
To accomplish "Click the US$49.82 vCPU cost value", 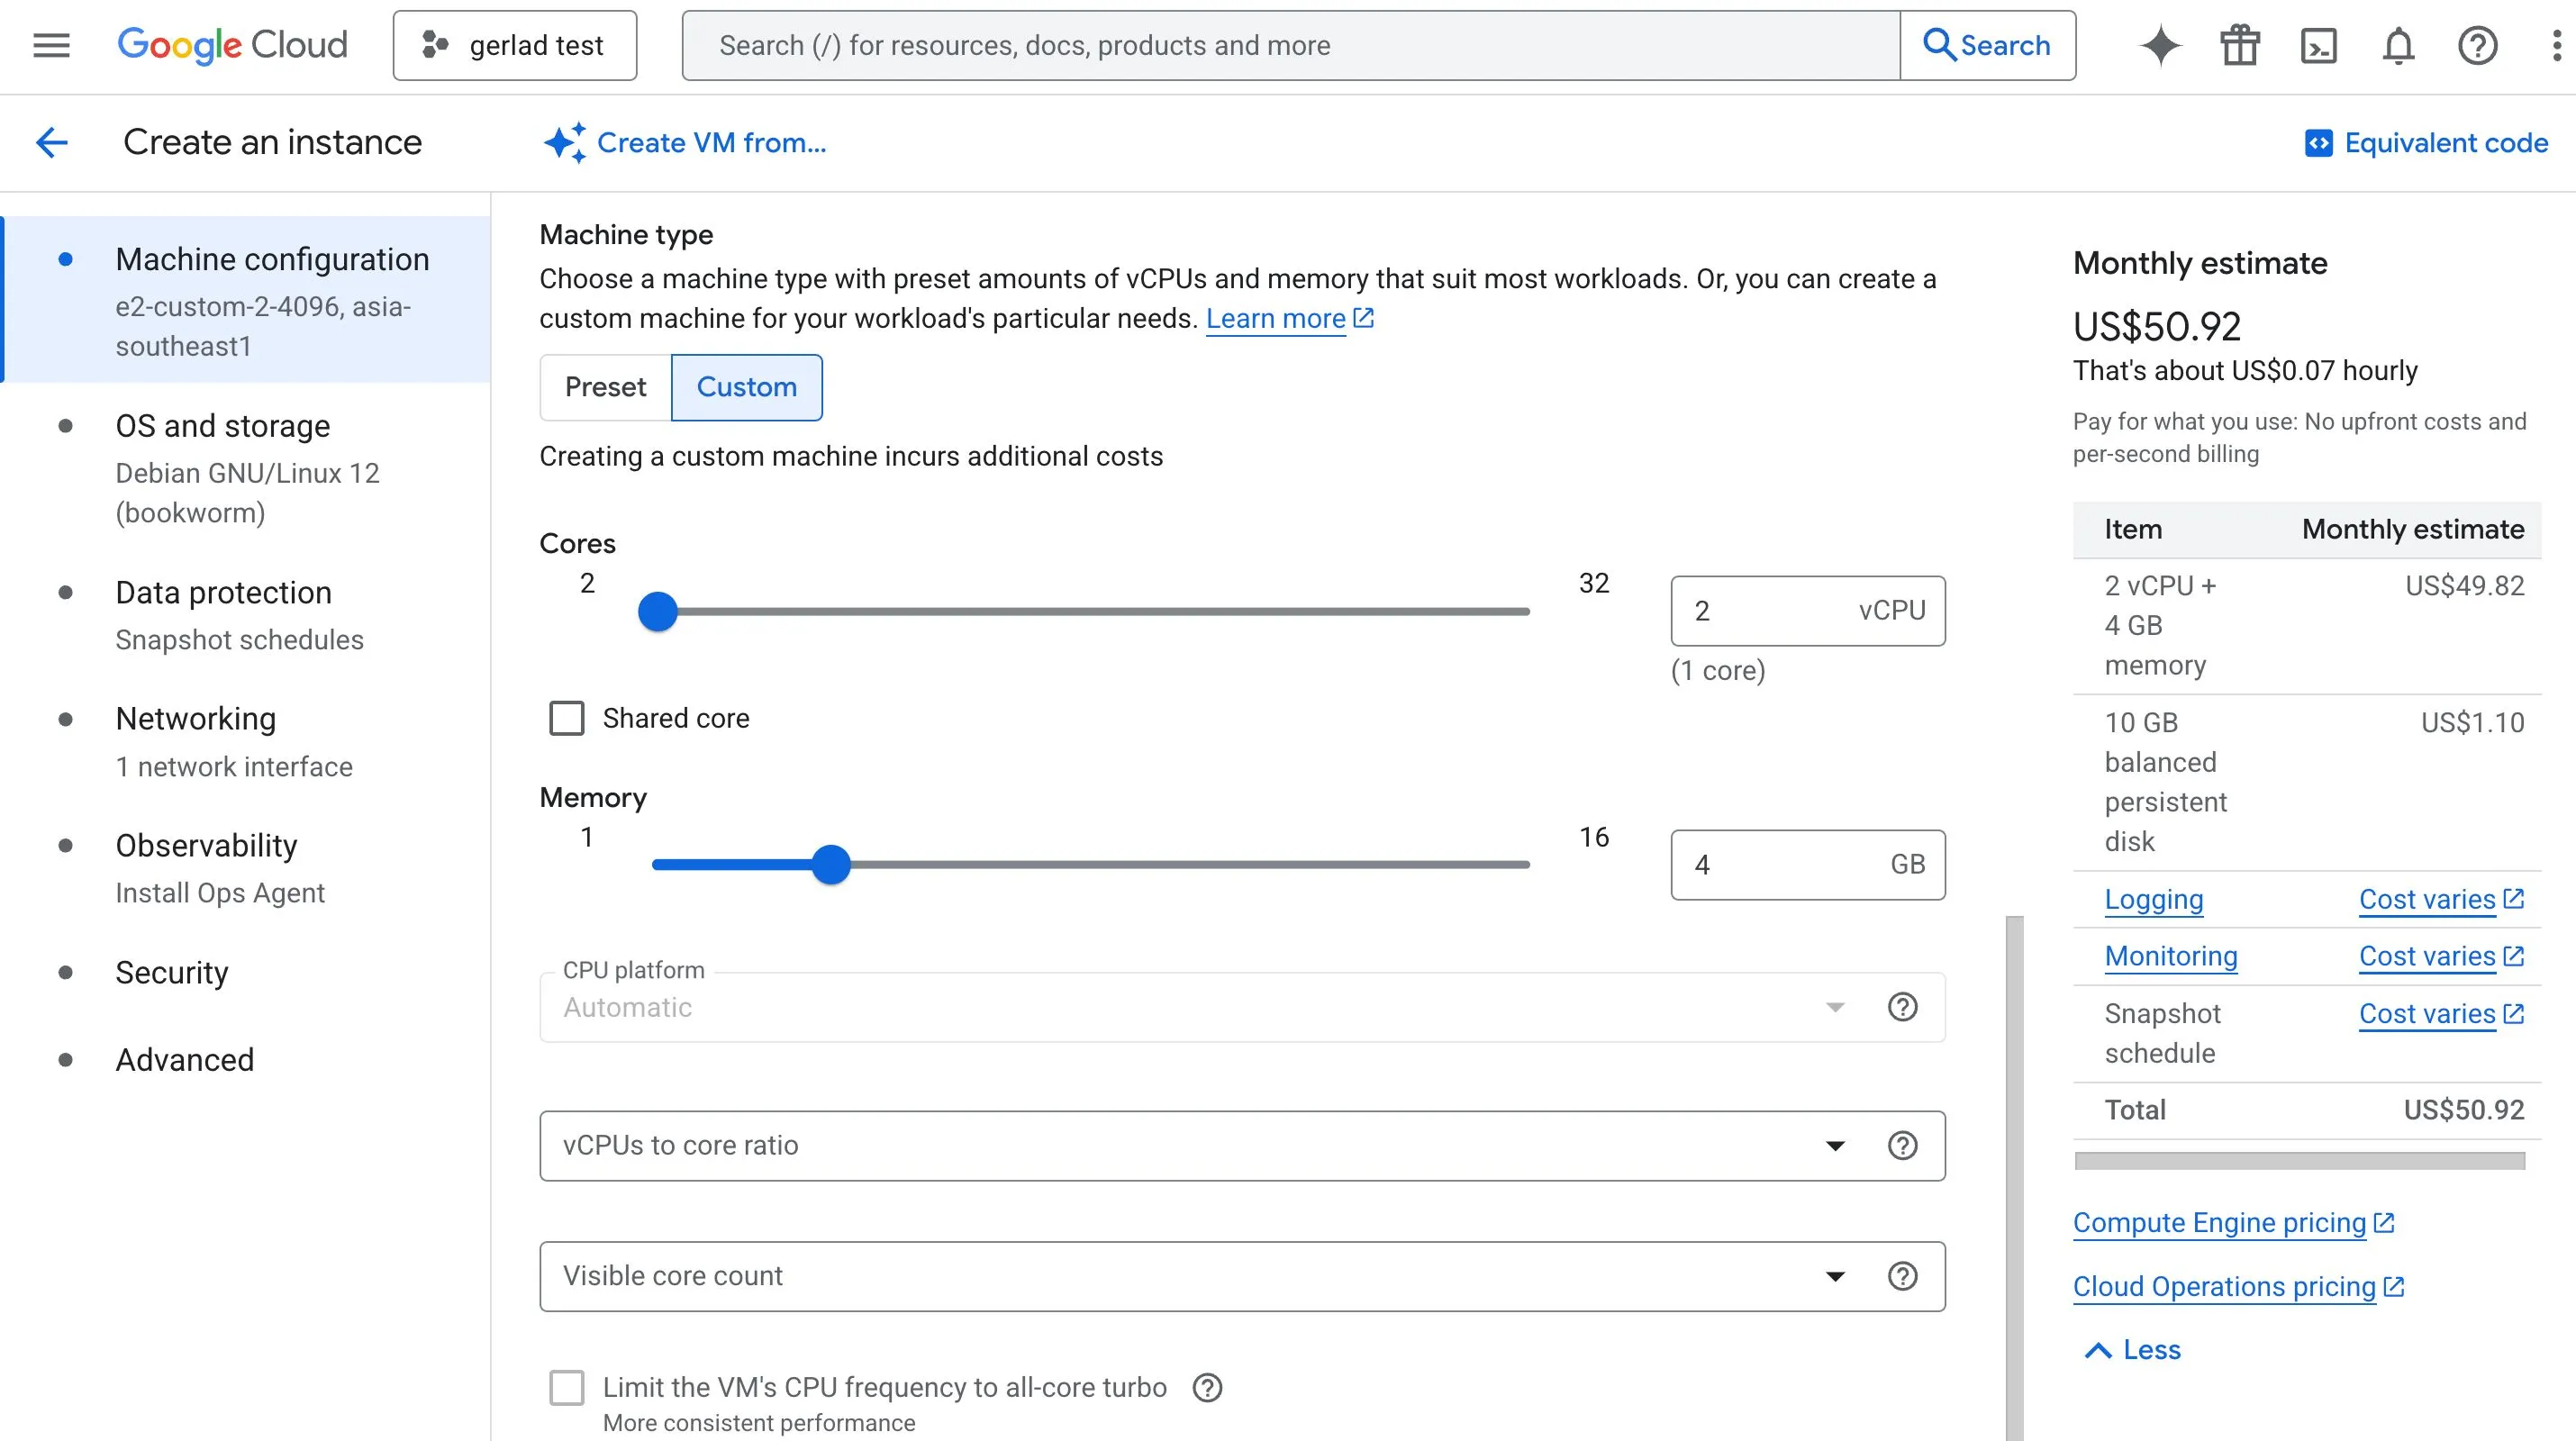I will click(2464, 585).
